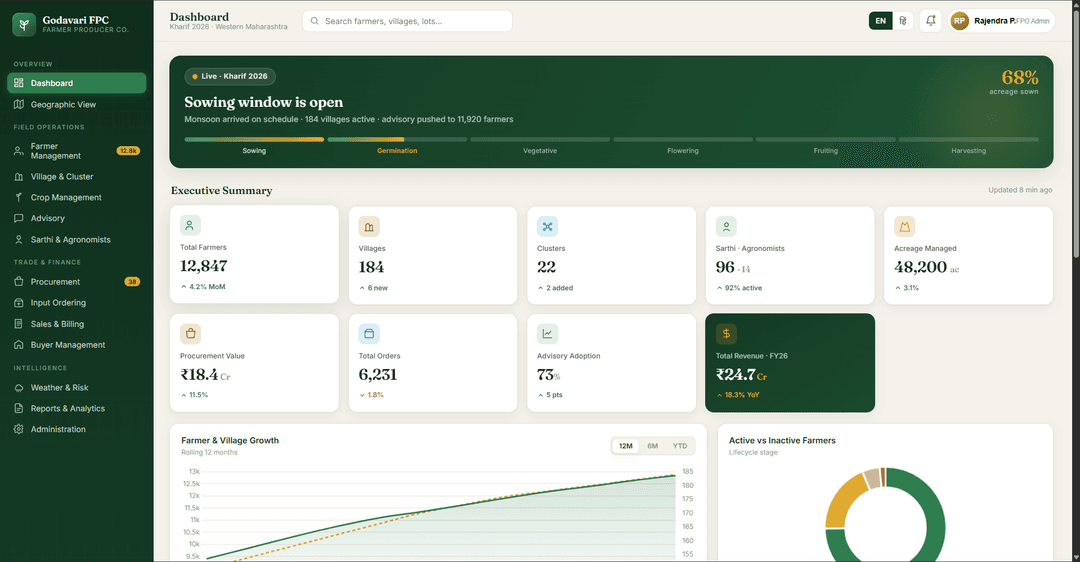Click the Godavari FPC logo icon
This screenshot has height=562, width=1080.
pyautogui.click(x=24, y=25)
